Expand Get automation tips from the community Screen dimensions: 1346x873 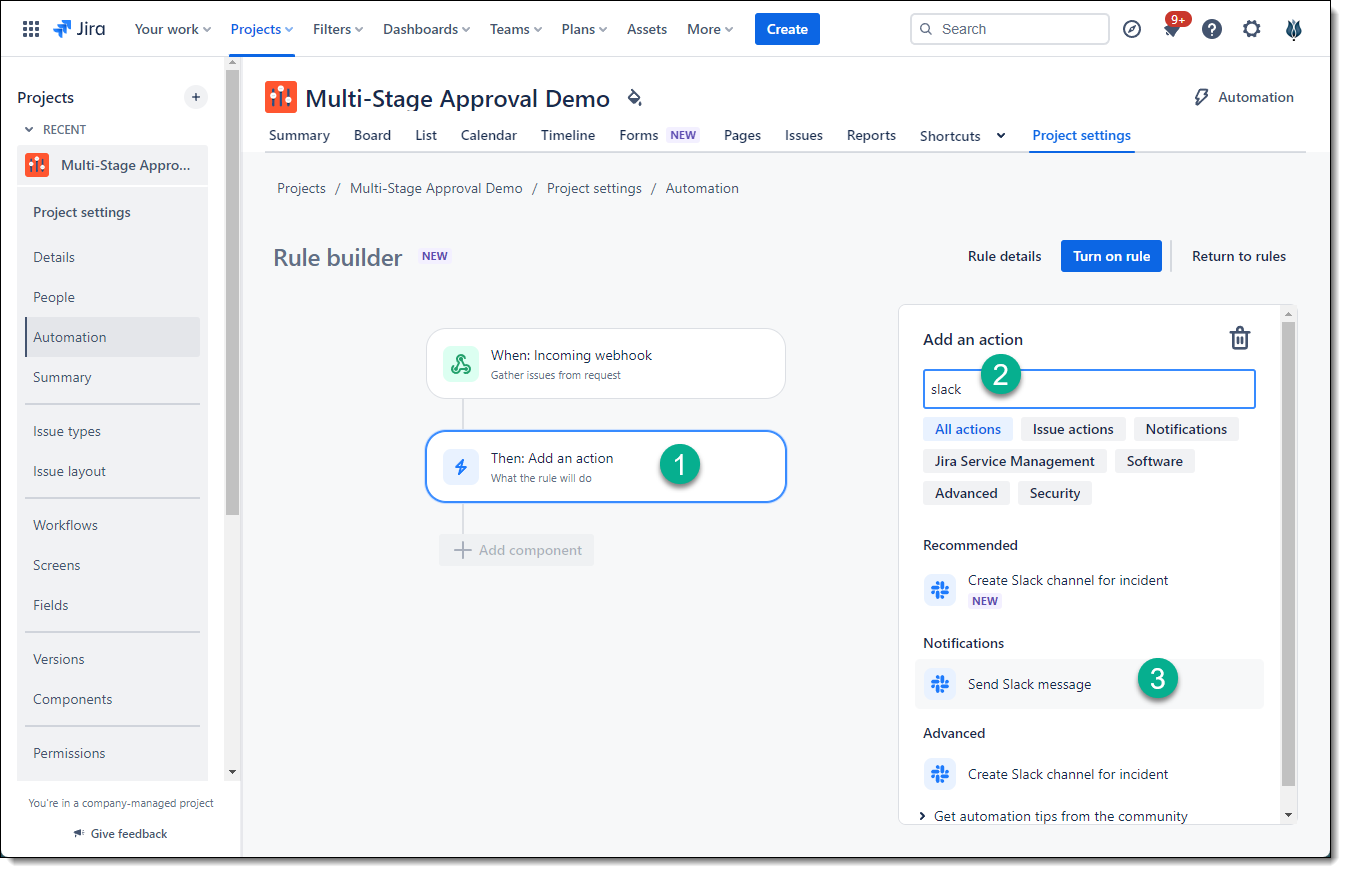(x=1060, y=816)
